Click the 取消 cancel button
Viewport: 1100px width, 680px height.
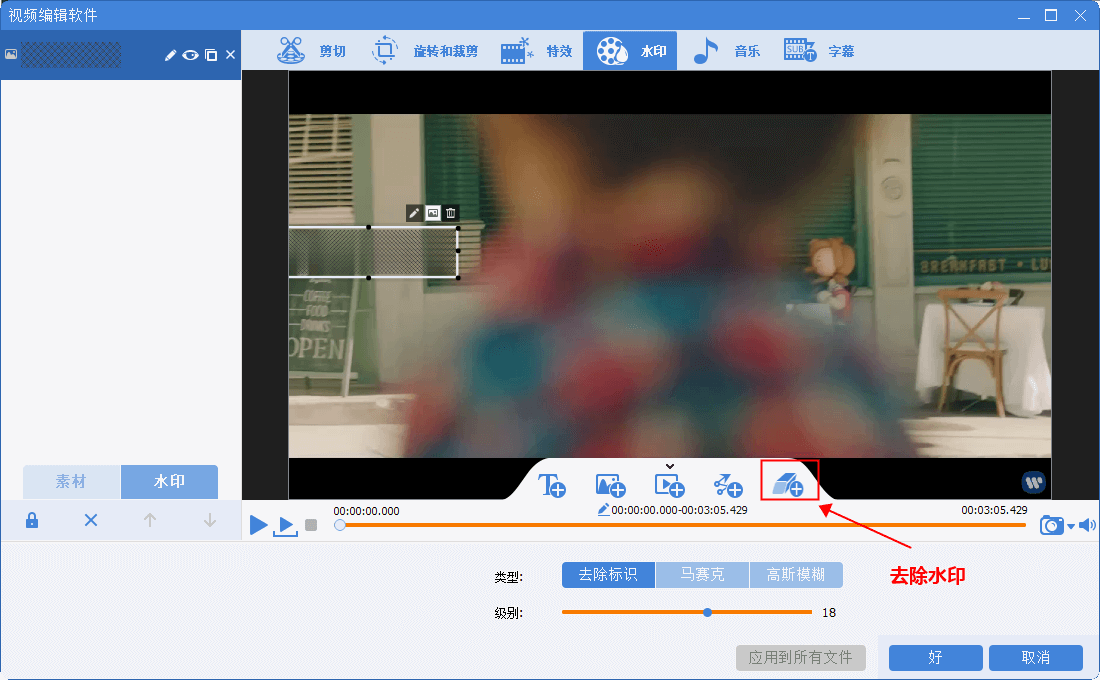click(x=1035, y=658)
